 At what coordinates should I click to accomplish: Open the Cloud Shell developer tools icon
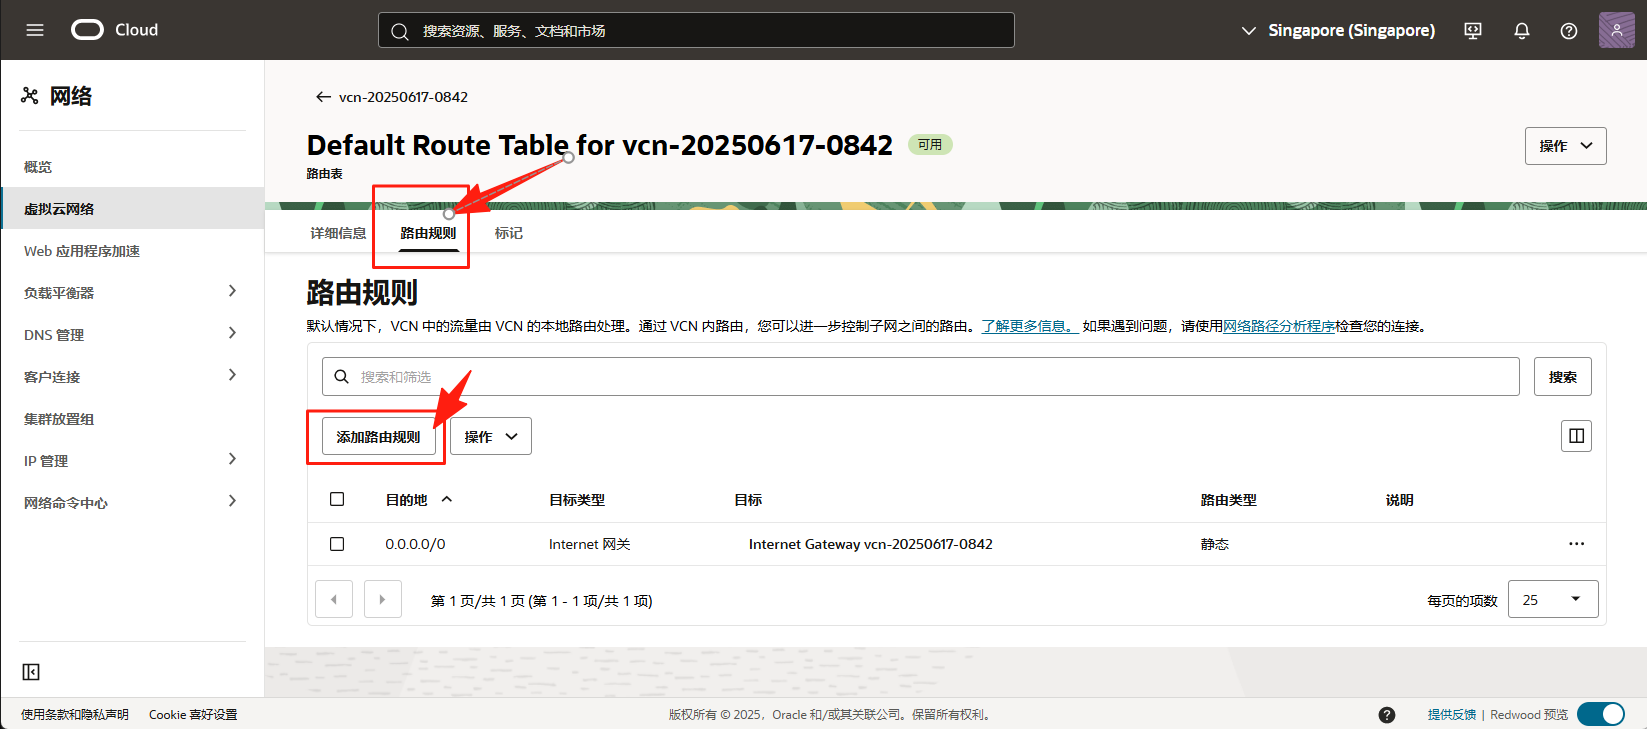tap(1473, 31)
